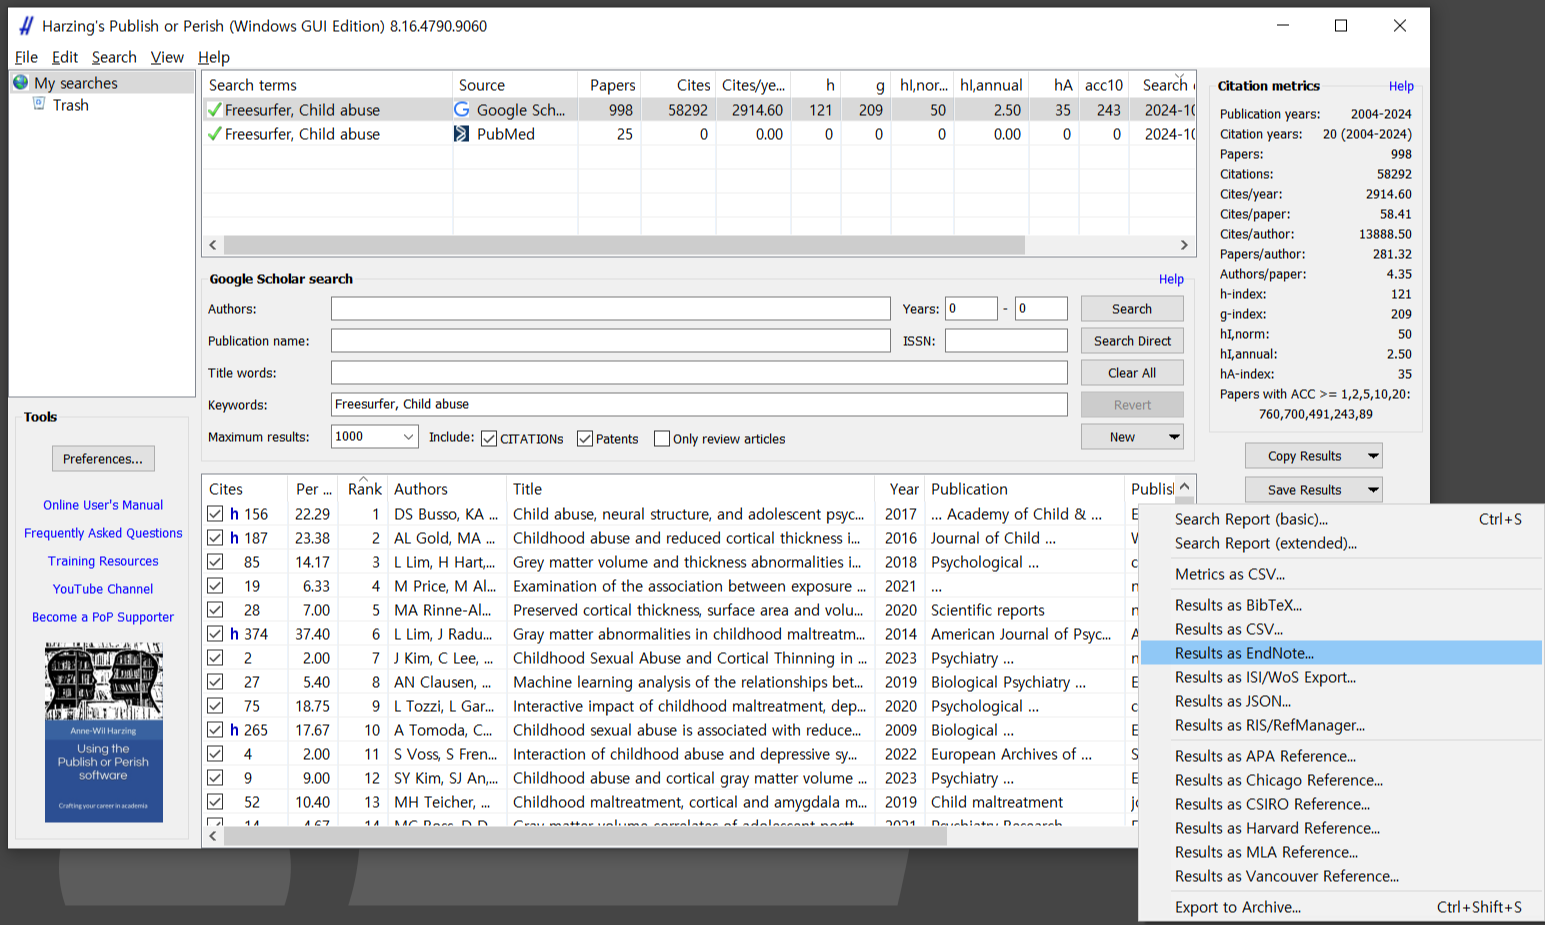Click the Publication name input field
1545x925 pixels.
click(x=610, y=341)
